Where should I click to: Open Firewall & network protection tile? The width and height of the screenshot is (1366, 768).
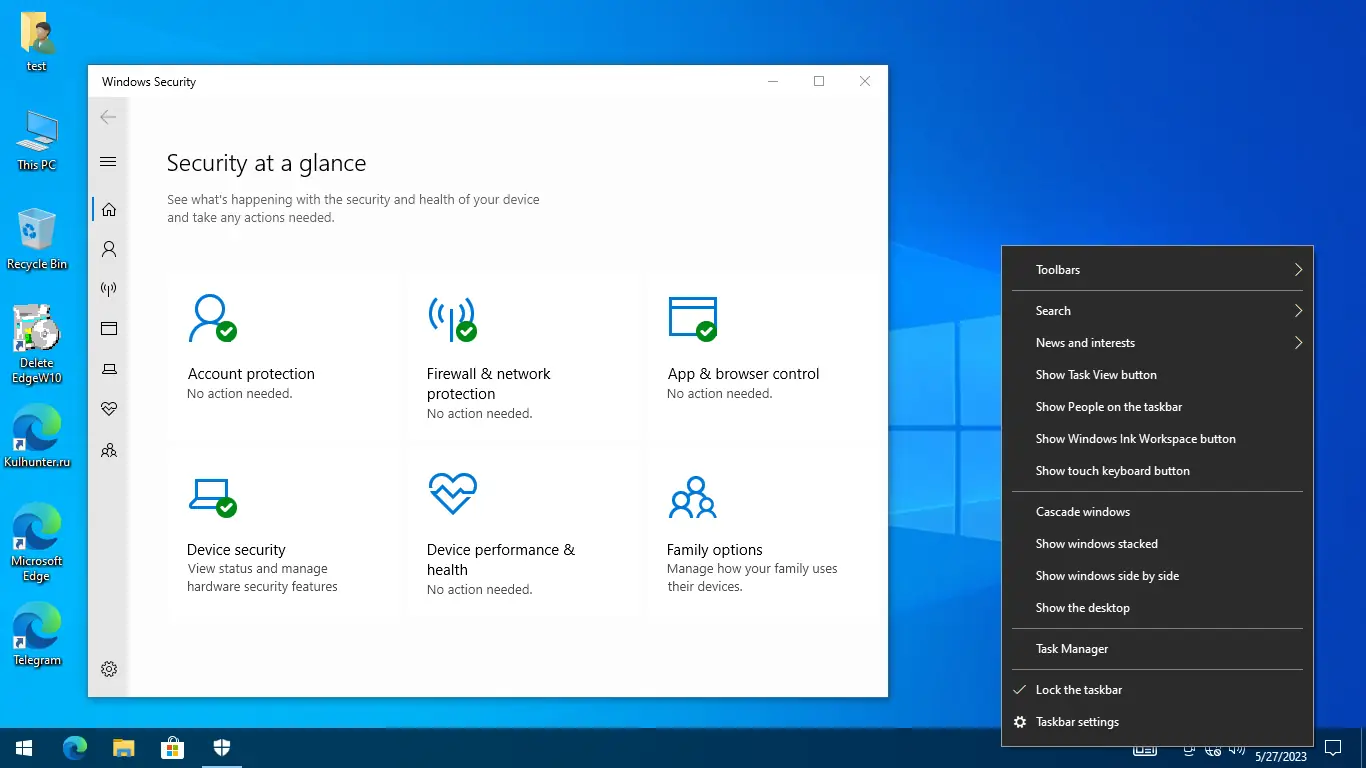point(522,355)
